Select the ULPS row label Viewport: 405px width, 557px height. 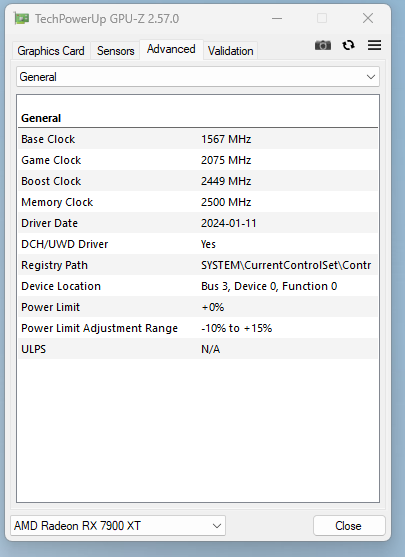pos(33,349)
